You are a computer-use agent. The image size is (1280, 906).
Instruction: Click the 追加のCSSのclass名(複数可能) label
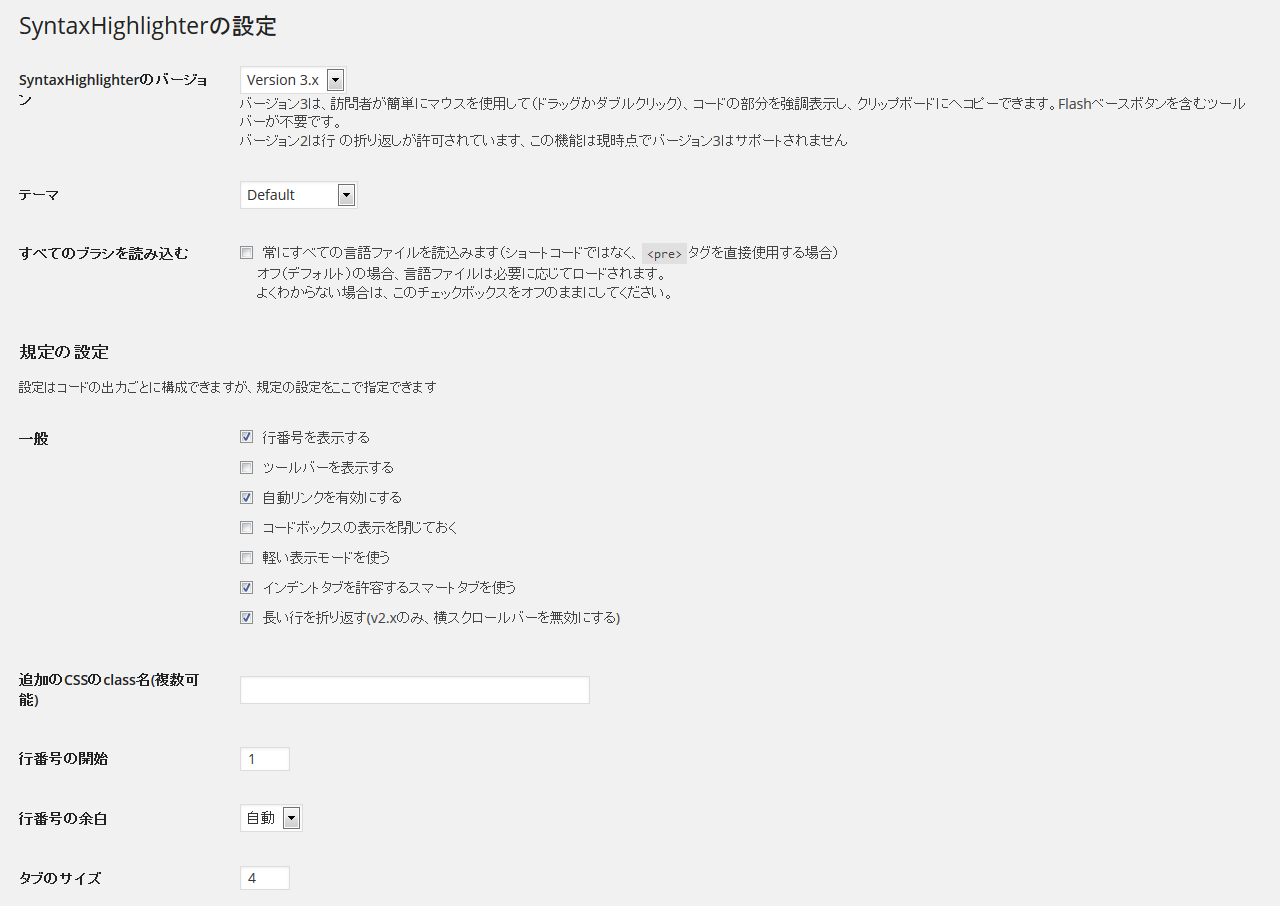[x=109, y=690]
